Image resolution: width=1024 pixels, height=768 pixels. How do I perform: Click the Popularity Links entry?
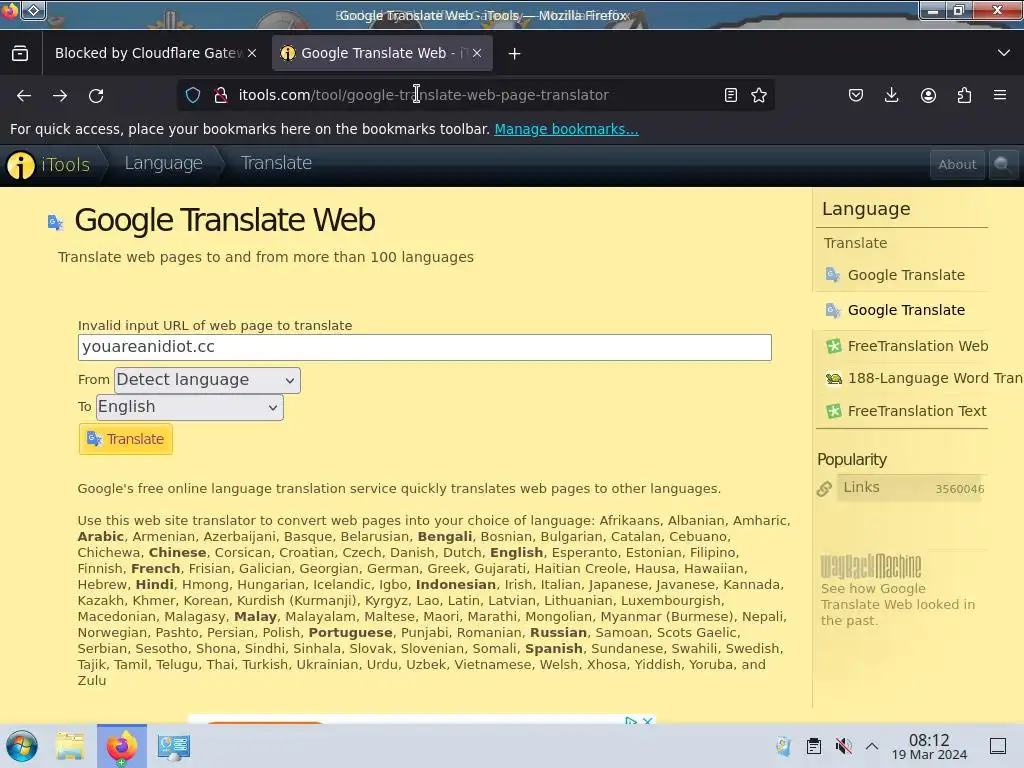tap(911, 488)
